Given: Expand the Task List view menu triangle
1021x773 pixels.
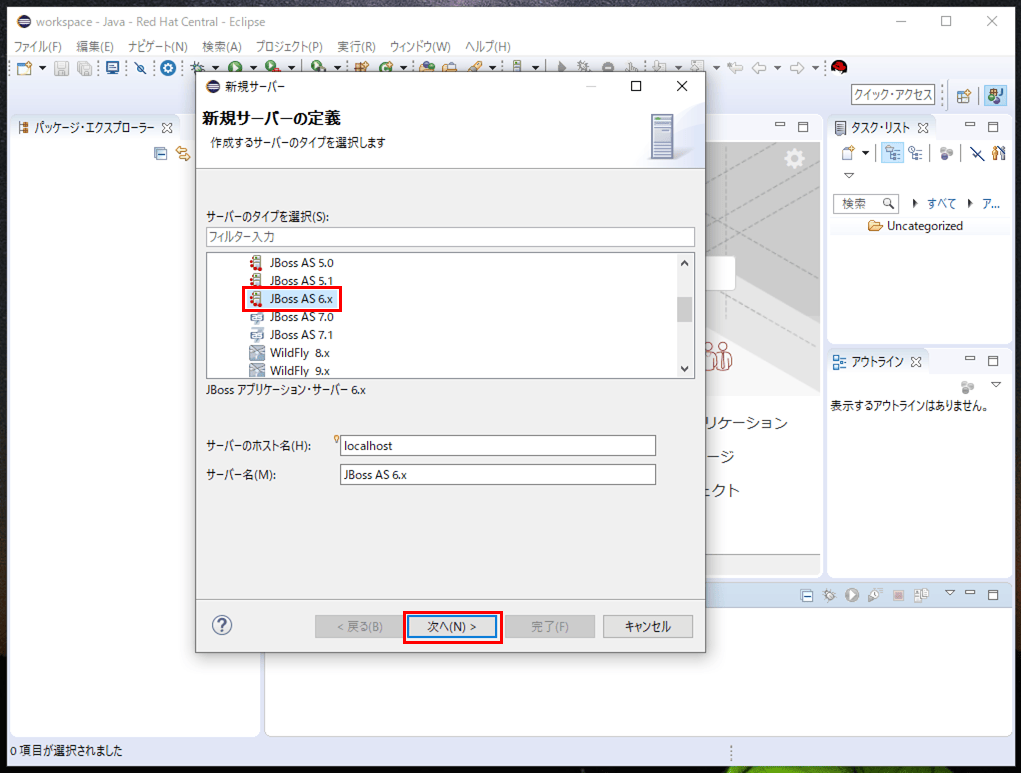Looking at the screenshot, I should pyautogui.click(x=849, y=175).
